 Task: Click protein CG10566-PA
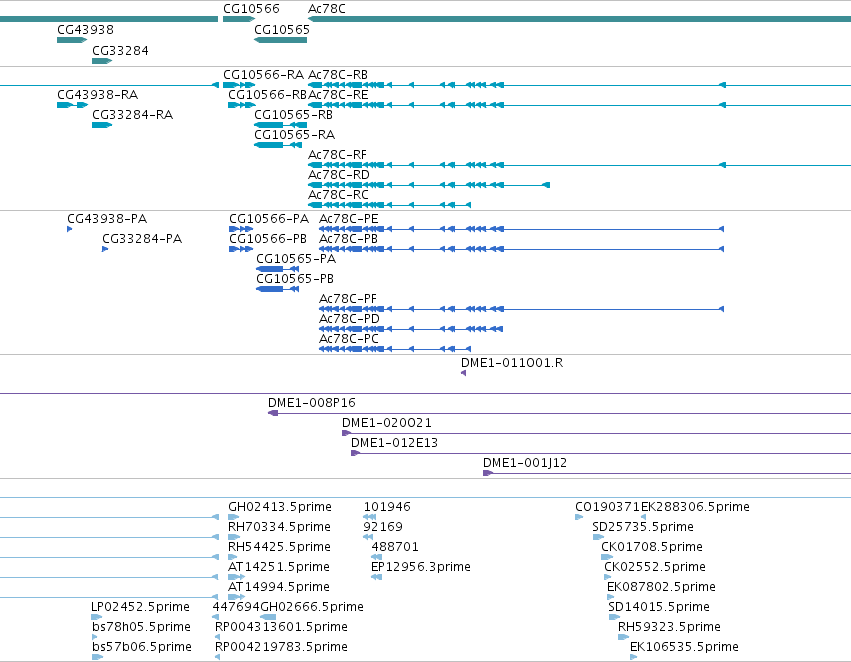click(x=269, y=219)
